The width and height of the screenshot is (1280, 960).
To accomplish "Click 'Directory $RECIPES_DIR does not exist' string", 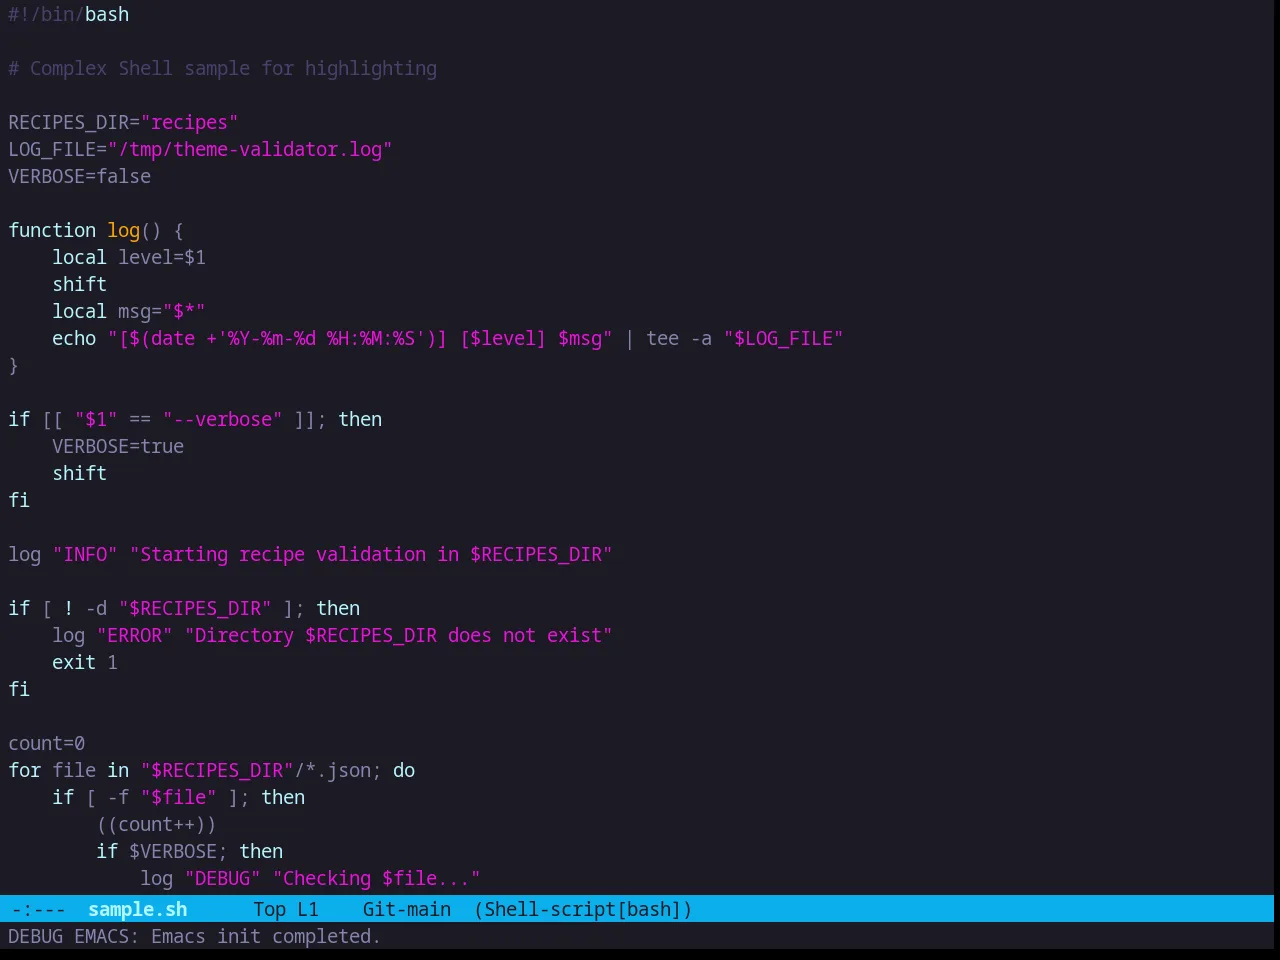I will (x=399, y=635).
